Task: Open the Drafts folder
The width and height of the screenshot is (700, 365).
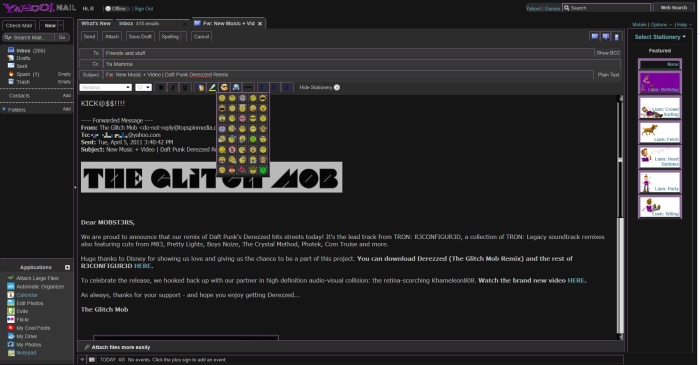Action: (24, 58)
